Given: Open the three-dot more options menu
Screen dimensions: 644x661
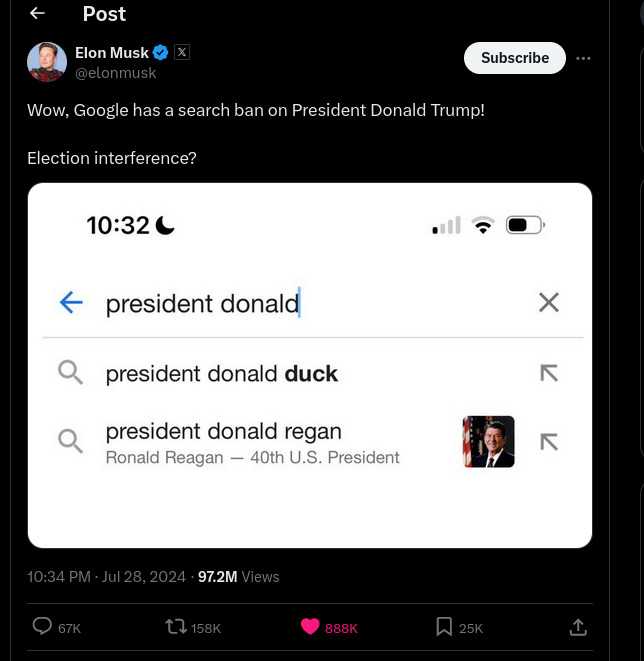Looking at the screenshot, I should coord(584,58).
